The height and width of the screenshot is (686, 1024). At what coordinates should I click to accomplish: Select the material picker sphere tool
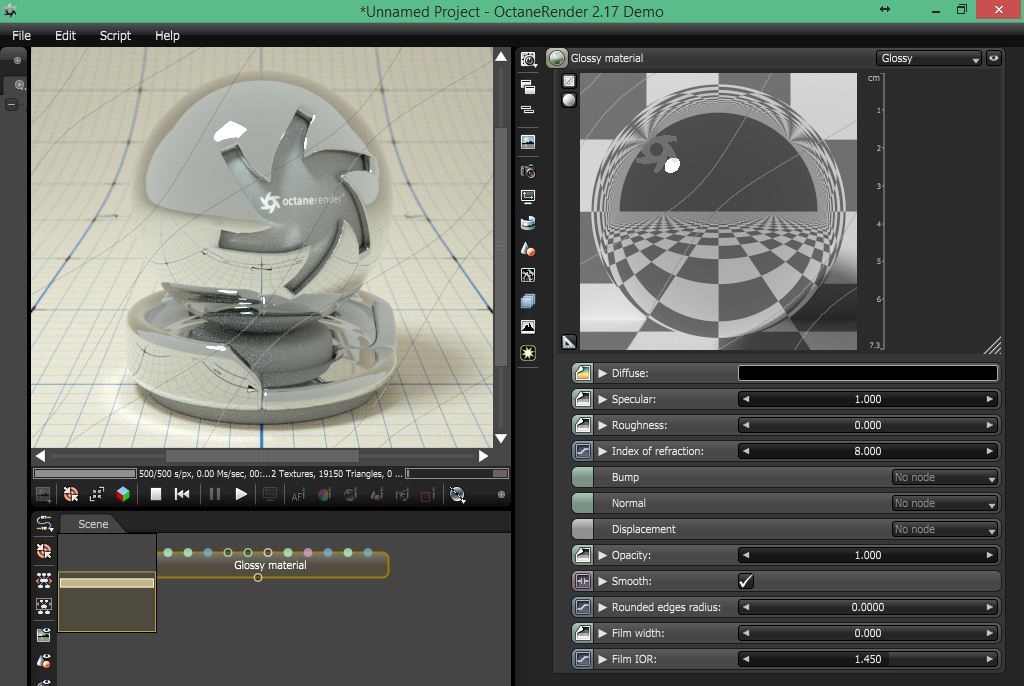(x=350, y=495)
